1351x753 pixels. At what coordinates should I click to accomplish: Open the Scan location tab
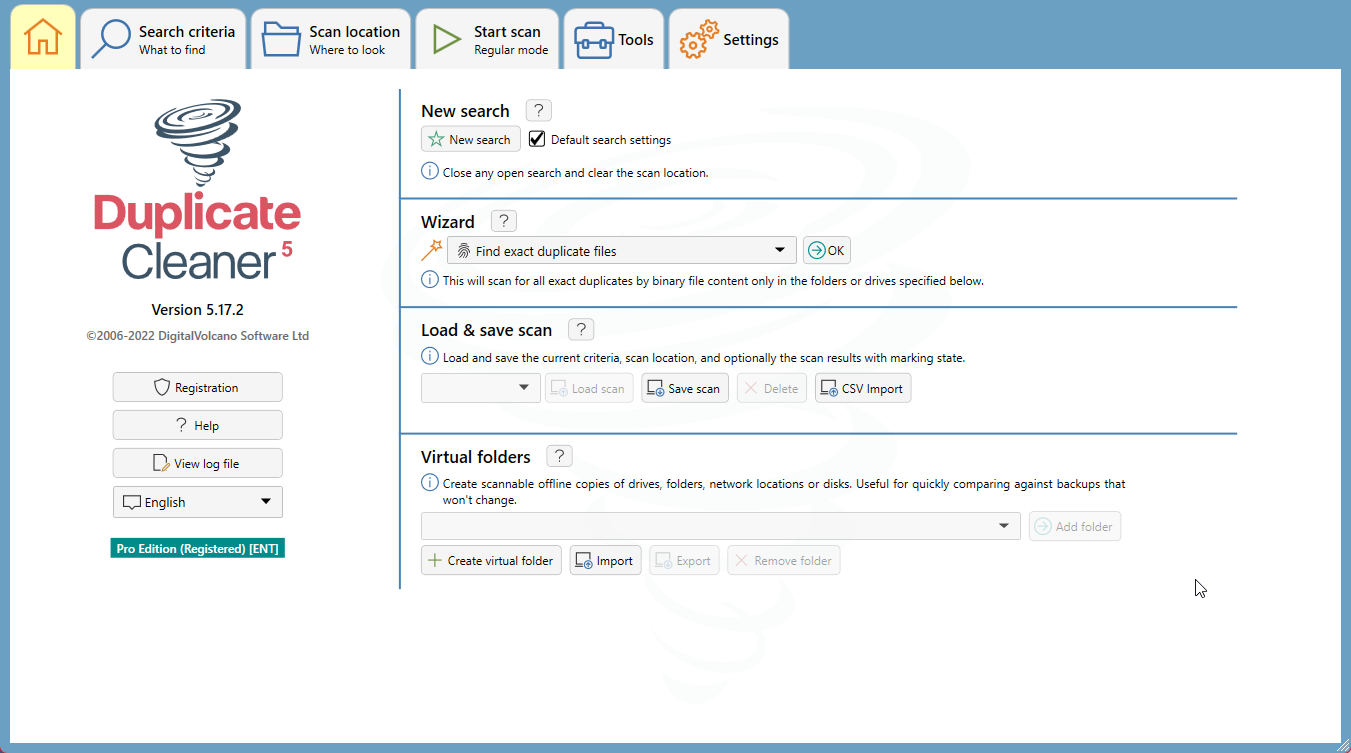tap(331, 40)
